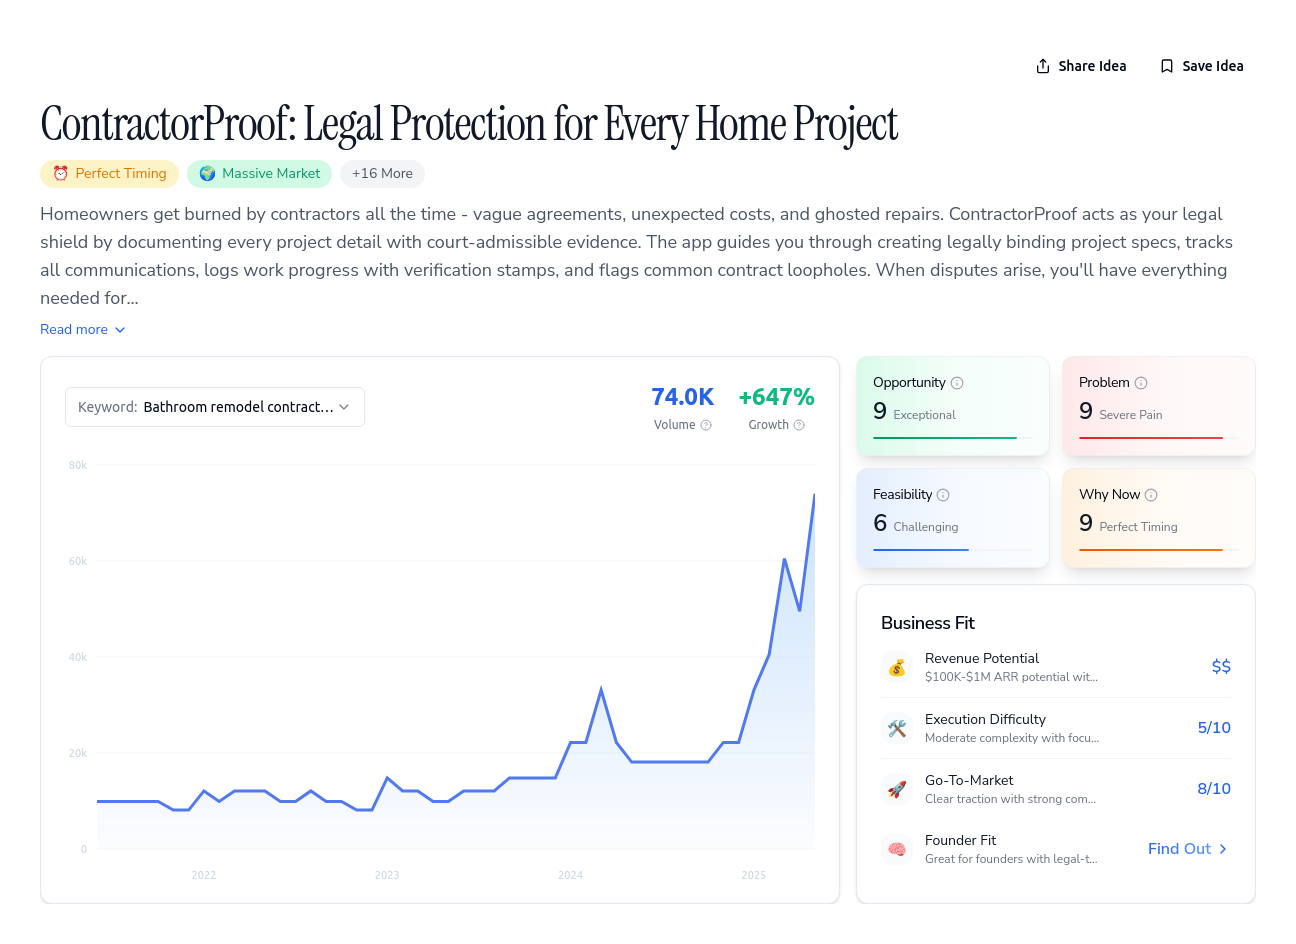Viewport: 1296px width, 944px height.
Task: Click the help icon beside Growth
Action: pos(799,425)
